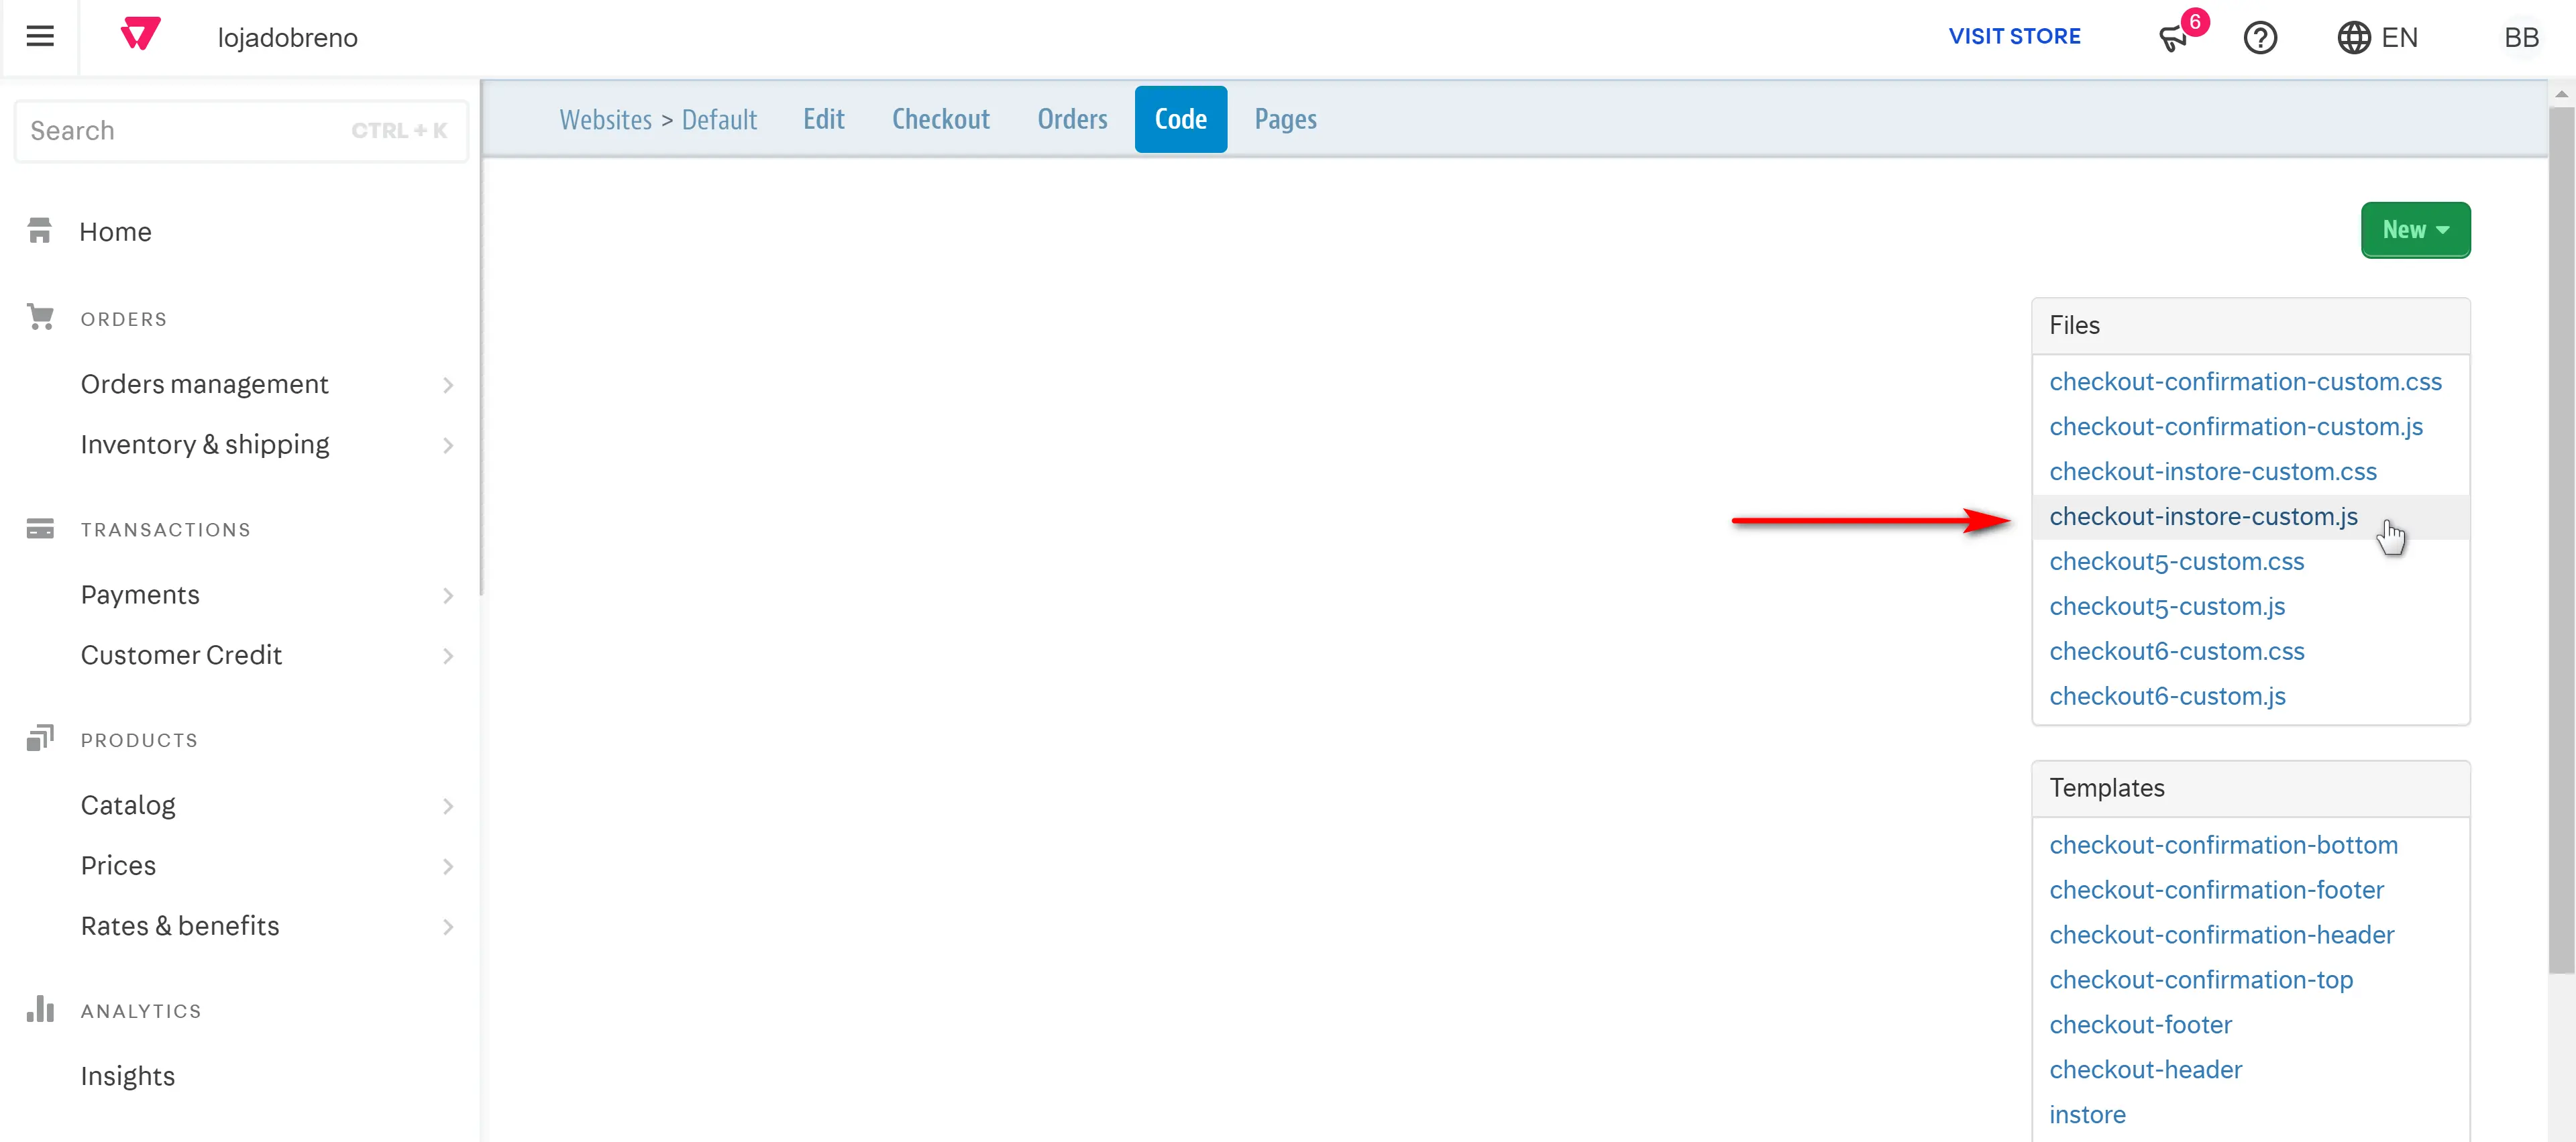Image resolution: width=2576 pixels, height=1142 pixels.
Task: Switch to the Checkout tab
Action: coord(940,118)
